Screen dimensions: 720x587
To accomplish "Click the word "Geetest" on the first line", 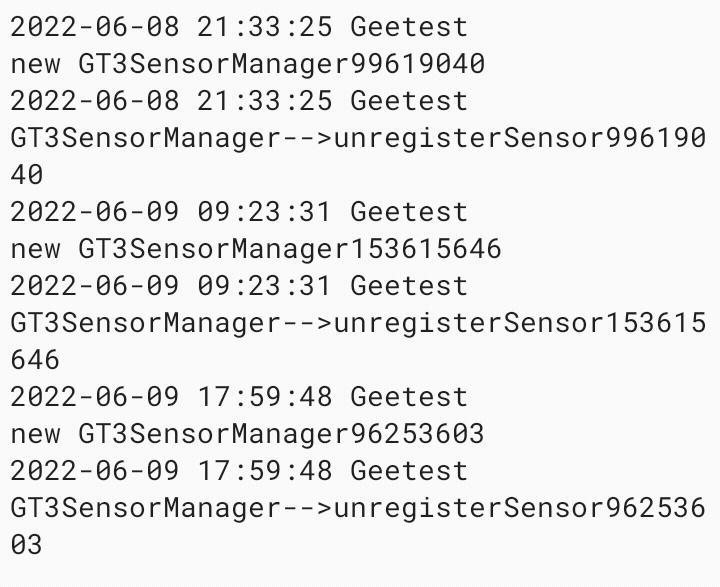I will 409,27.
